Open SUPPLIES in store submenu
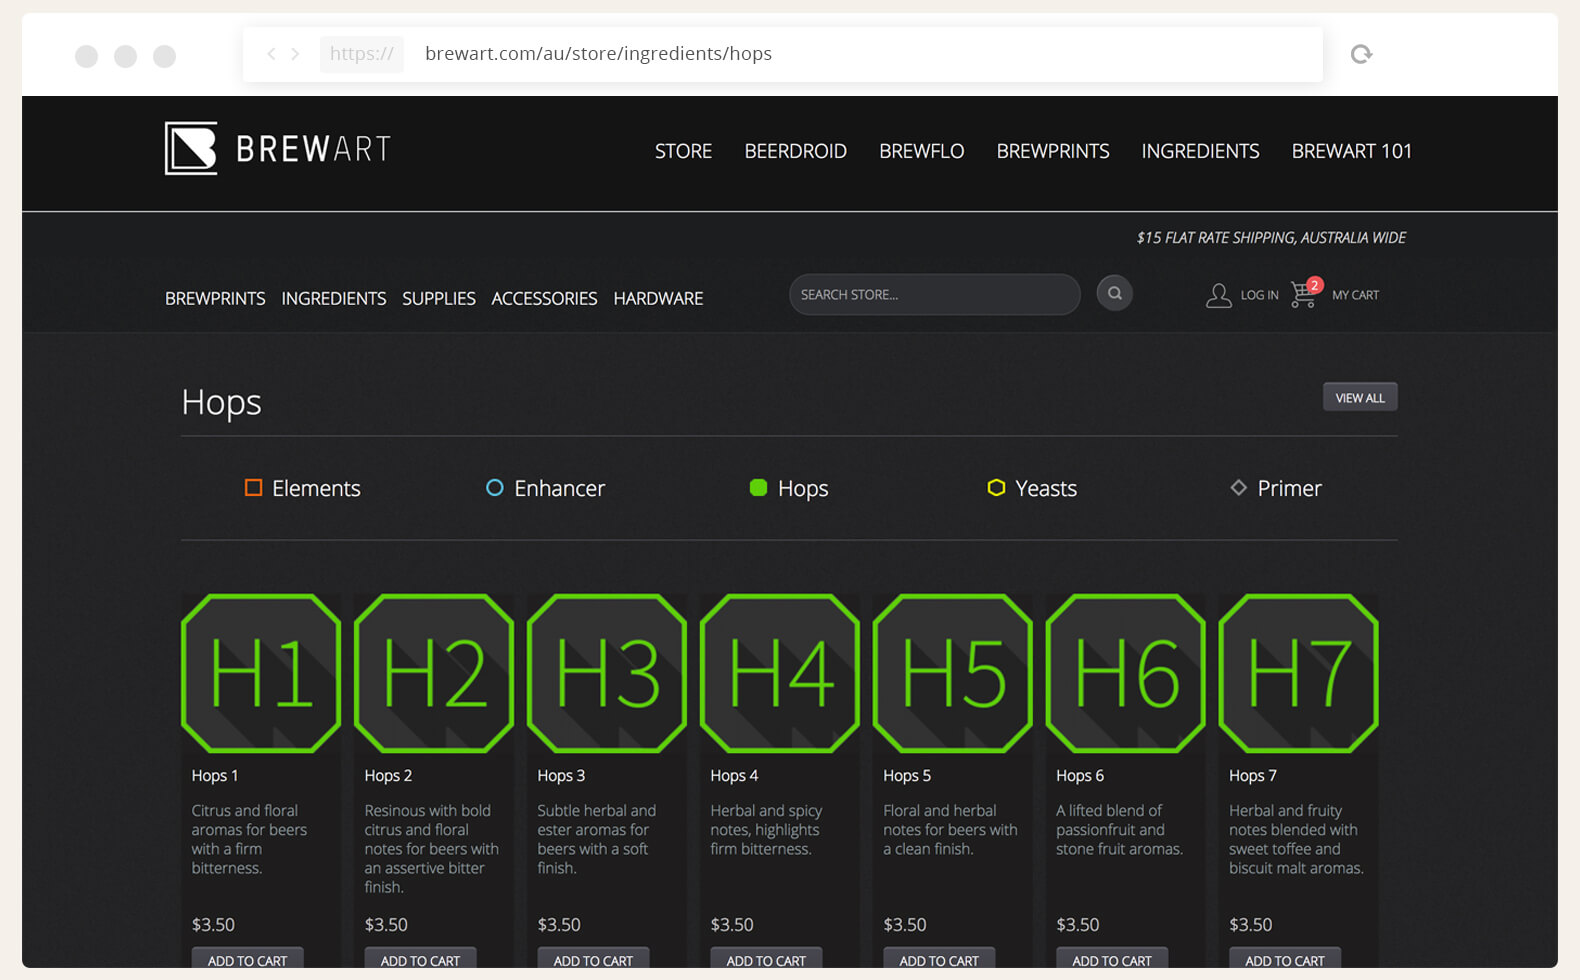Screen dimensions: 1580x980 tap(438, 298)
